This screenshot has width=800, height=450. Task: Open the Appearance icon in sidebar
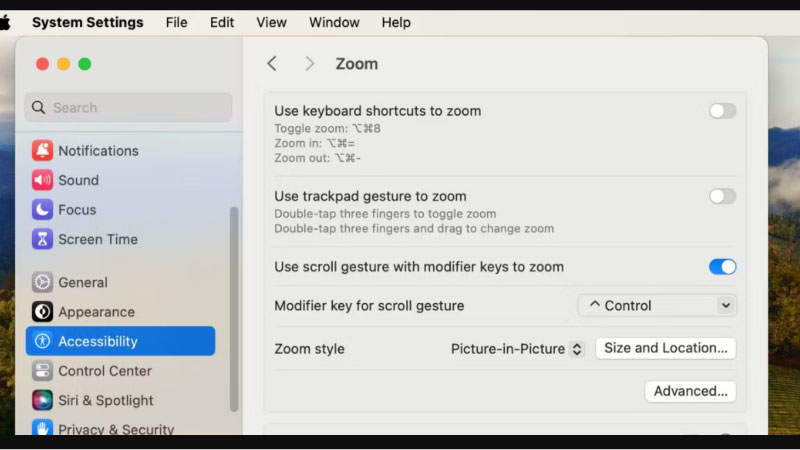coord(42,312)
